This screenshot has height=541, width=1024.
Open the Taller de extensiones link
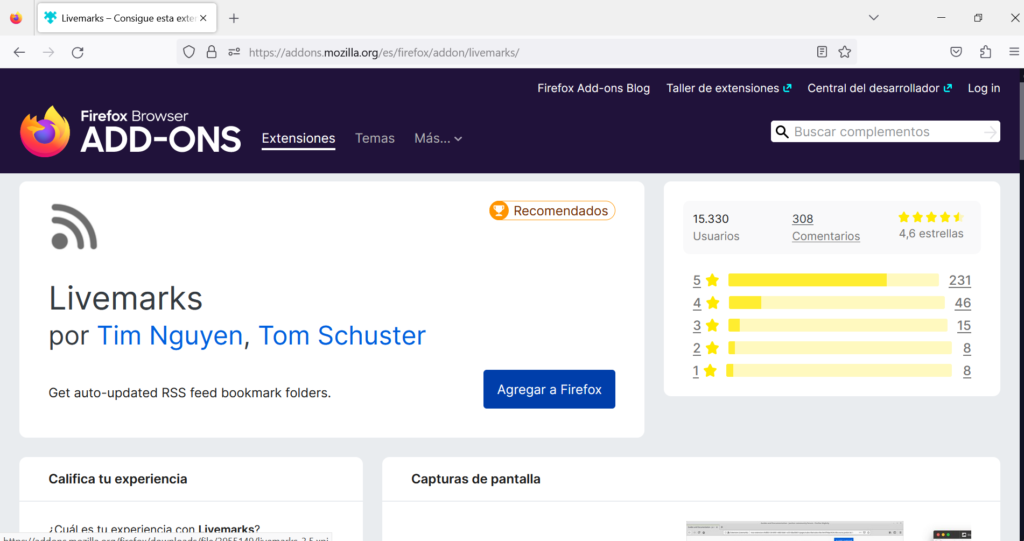click(x=729, y=88)
